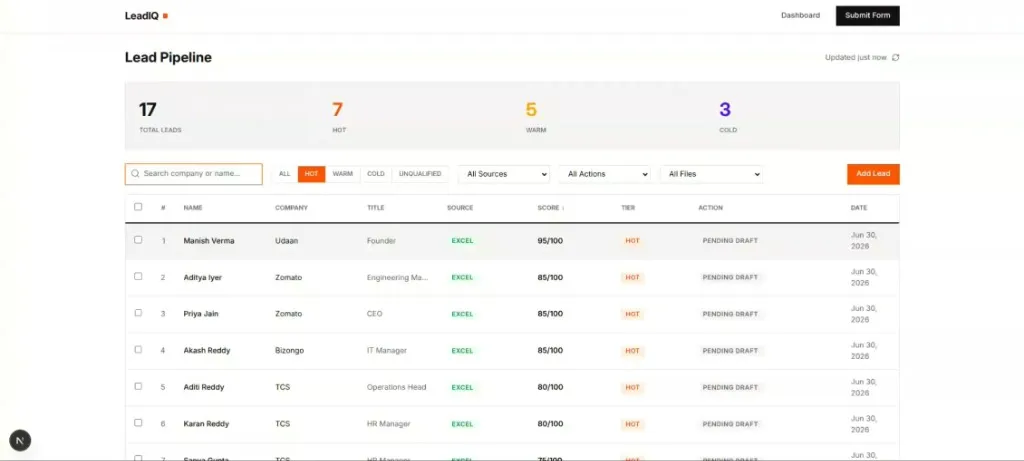This screenshot has width=1024, height=461.
Task: Click the 7 HOT leads stat
Action: [x=339, y=116]
